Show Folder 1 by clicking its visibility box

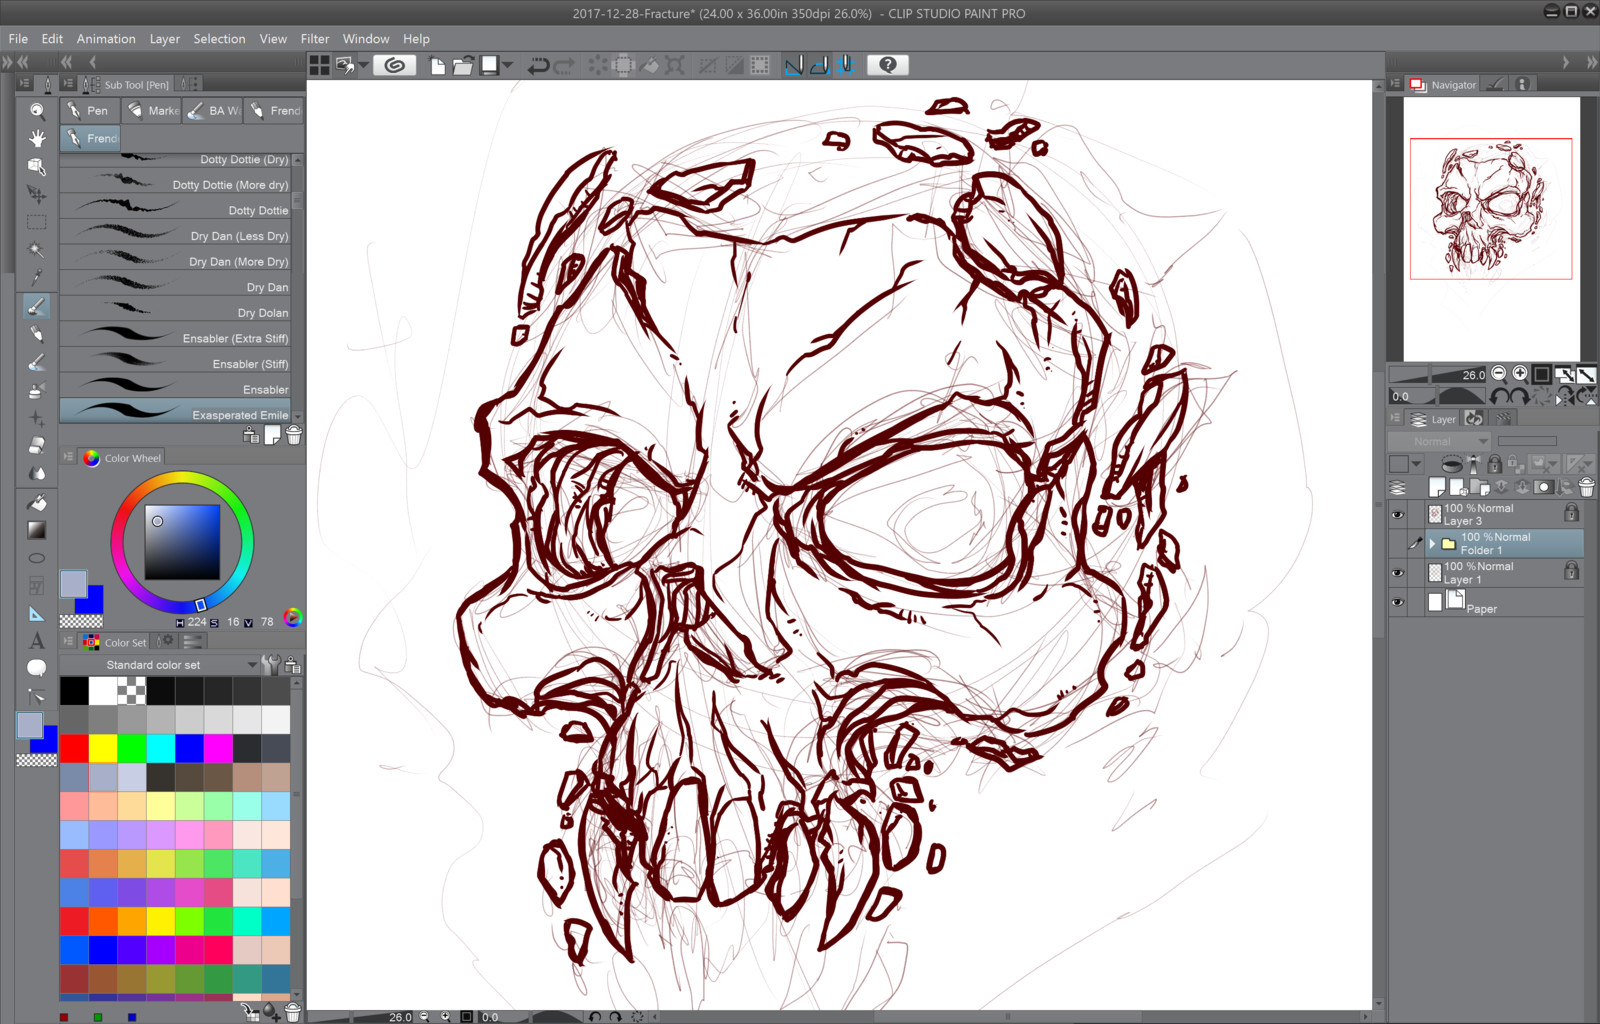[x=1398, y=544]
